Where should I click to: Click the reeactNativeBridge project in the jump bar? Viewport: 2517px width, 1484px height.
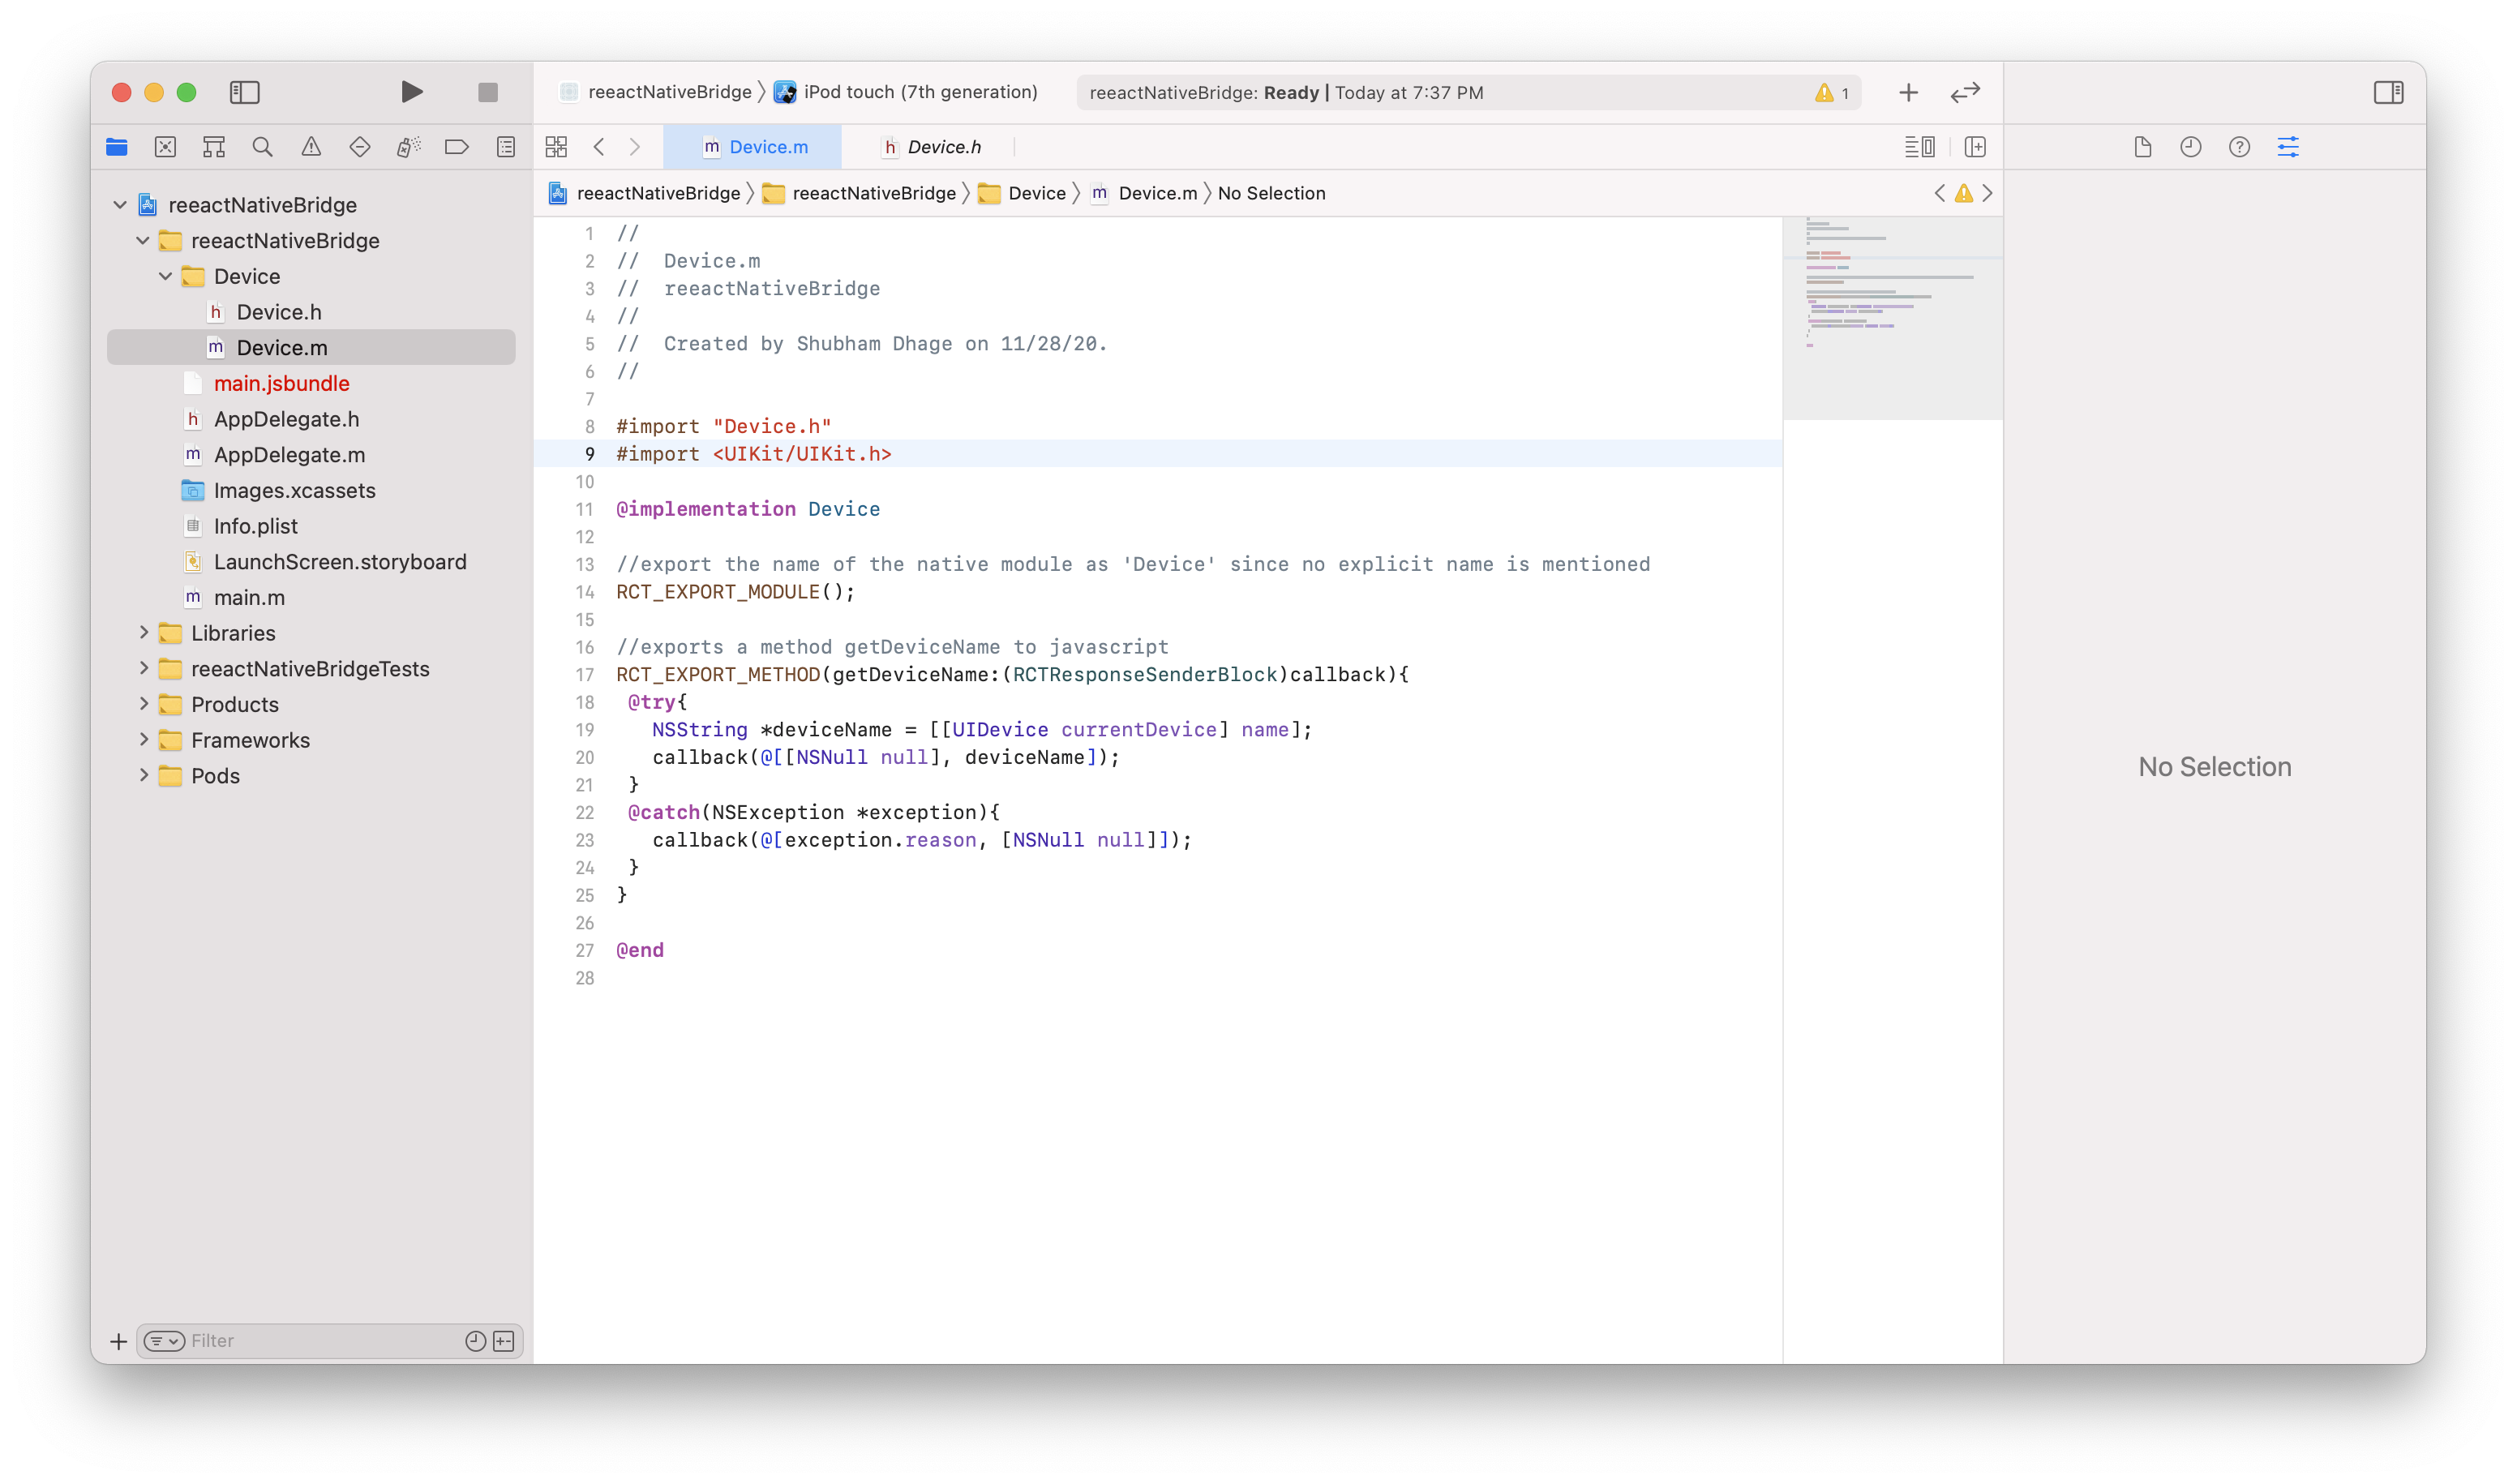[644, 193]
